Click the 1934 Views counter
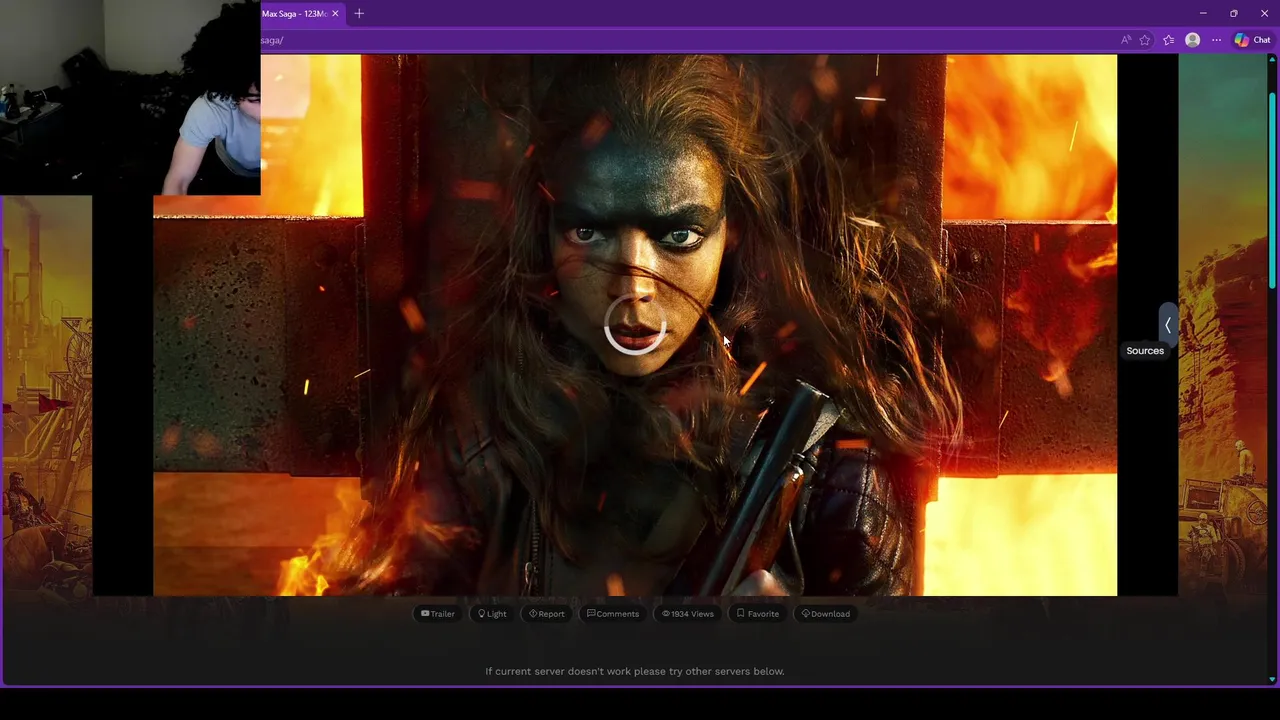 click(x=688, y=614)
